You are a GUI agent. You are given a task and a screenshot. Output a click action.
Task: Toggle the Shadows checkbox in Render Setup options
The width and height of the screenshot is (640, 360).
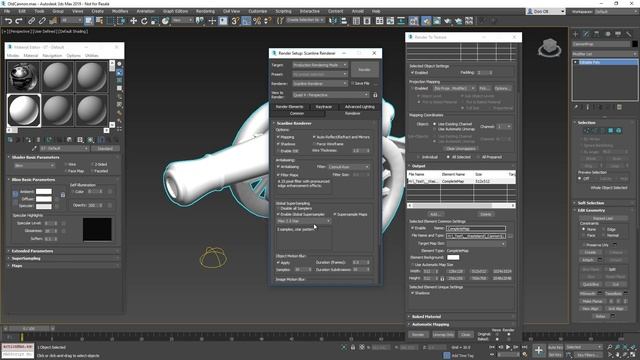pyautogui.click(x=278, y=144)
